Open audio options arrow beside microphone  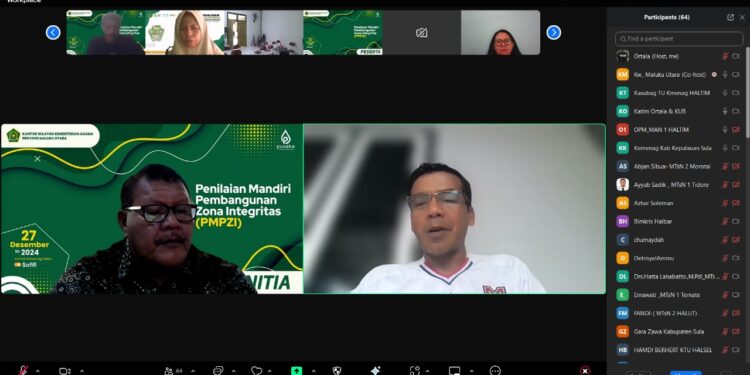(37, 371)
